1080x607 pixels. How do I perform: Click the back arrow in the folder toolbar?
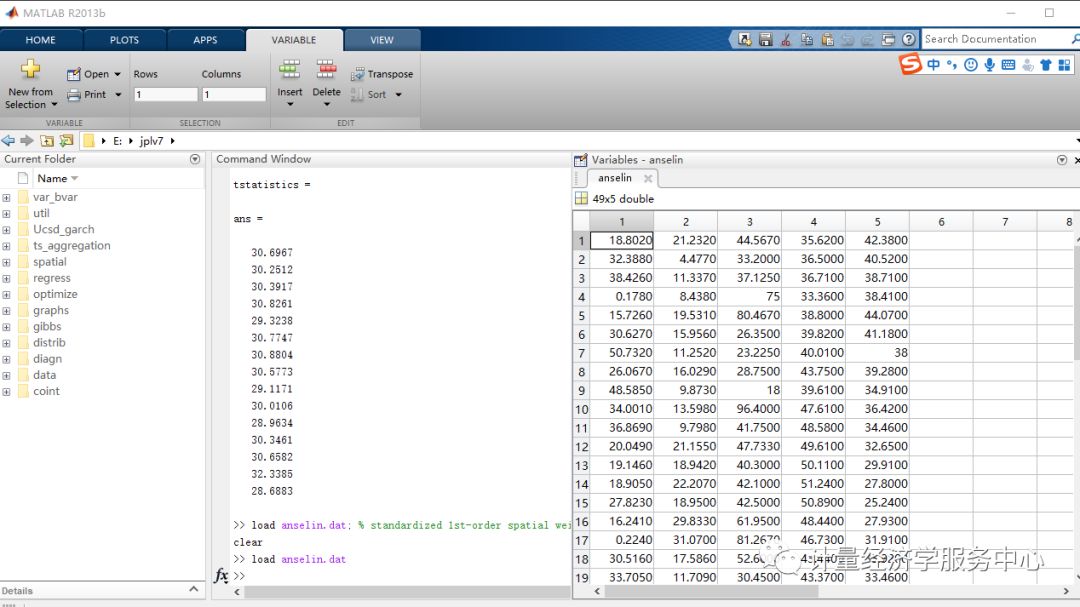click(x=8, y=141)
